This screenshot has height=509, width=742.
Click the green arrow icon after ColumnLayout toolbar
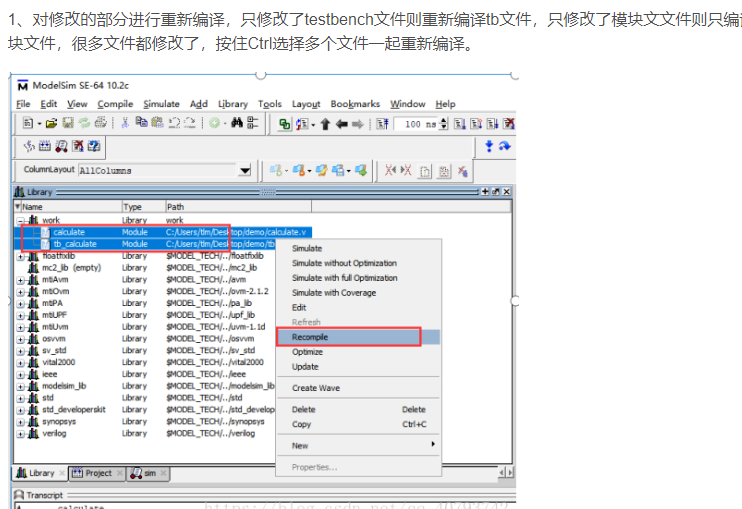tap(361, 170)
